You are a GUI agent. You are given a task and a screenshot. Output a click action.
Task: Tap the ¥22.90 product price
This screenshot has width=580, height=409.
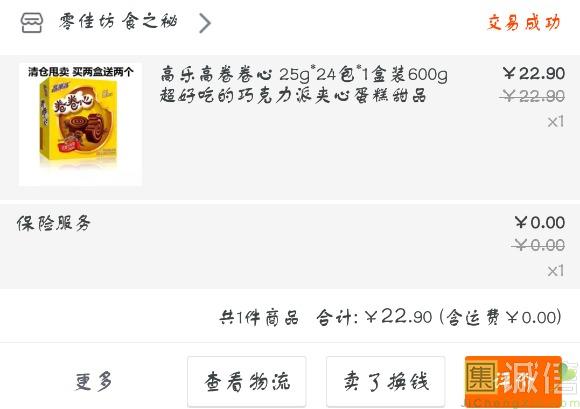point(534,73)
